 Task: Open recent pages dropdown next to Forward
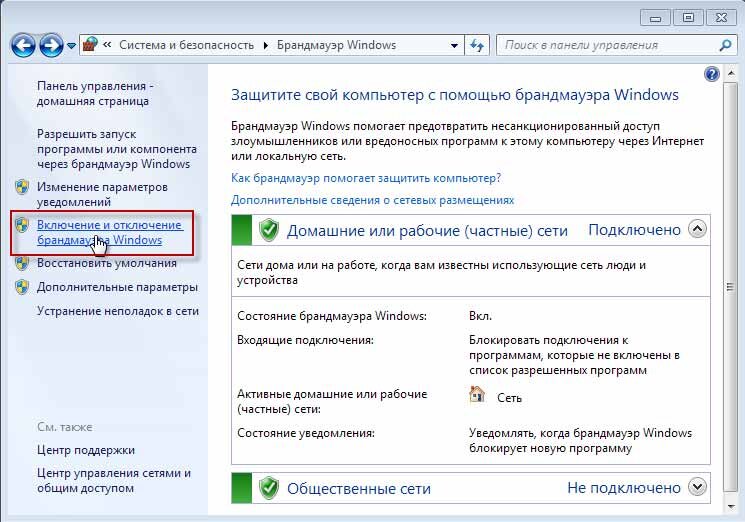pos(71,46)
